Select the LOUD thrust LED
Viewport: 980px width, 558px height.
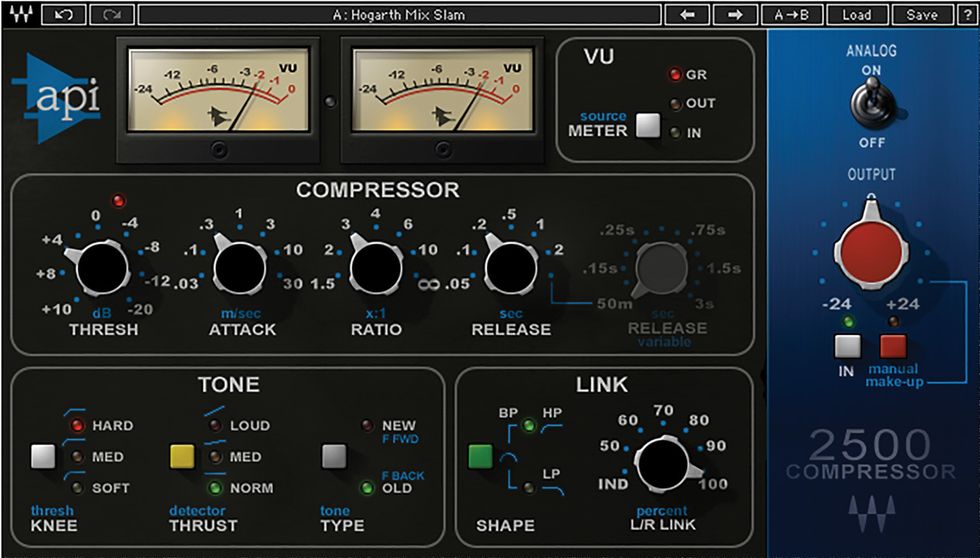pos(216,426)
